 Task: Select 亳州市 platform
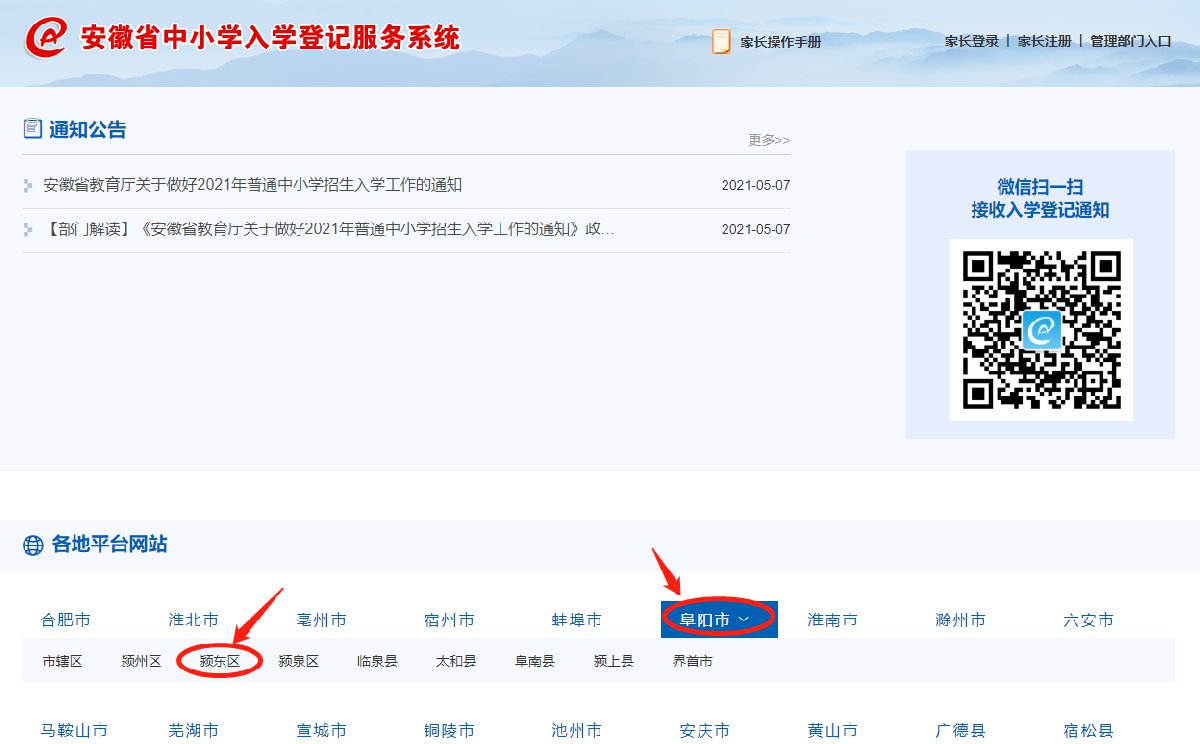pyautogui.click(x=322, y=620)
